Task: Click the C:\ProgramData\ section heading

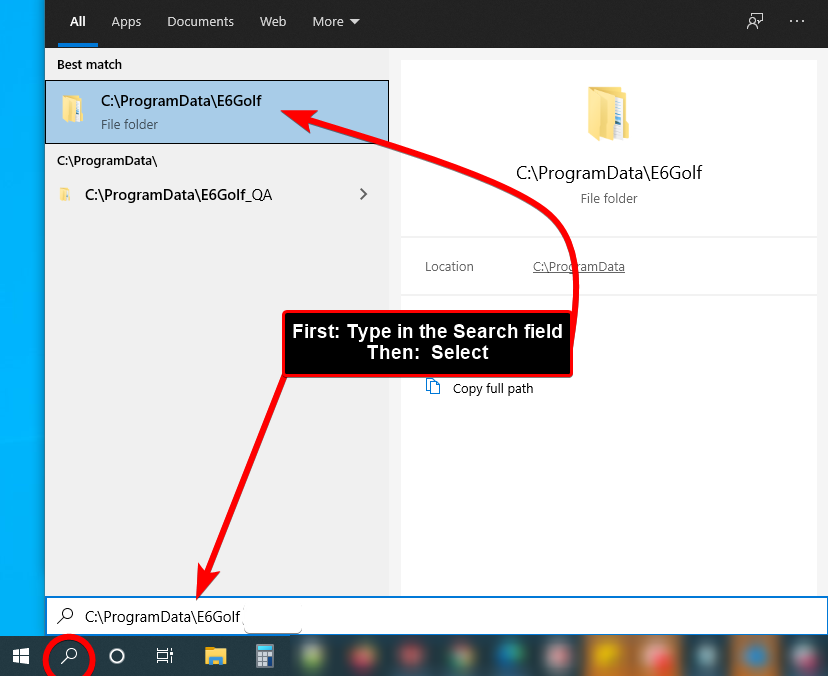Action: [x=107, y=161]
